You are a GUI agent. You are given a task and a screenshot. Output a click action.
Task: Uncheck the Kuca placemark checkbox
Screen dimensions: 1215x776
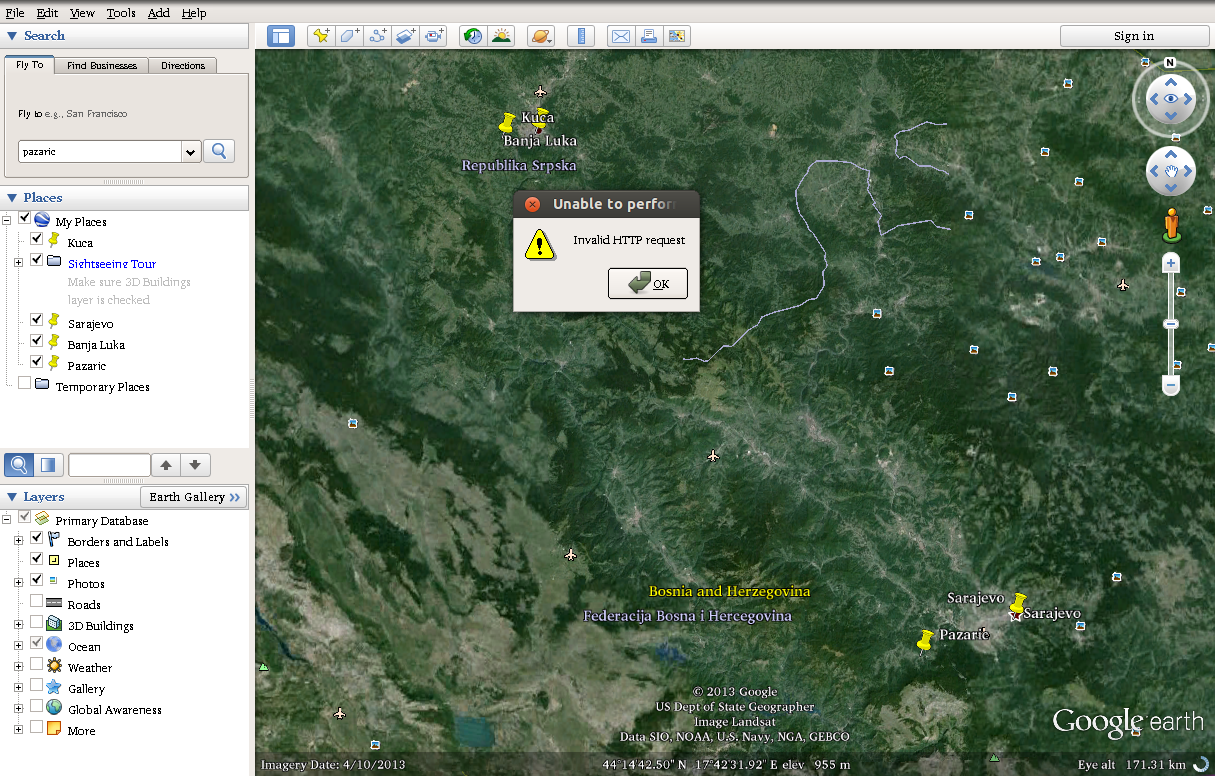(x=37, y=240)
